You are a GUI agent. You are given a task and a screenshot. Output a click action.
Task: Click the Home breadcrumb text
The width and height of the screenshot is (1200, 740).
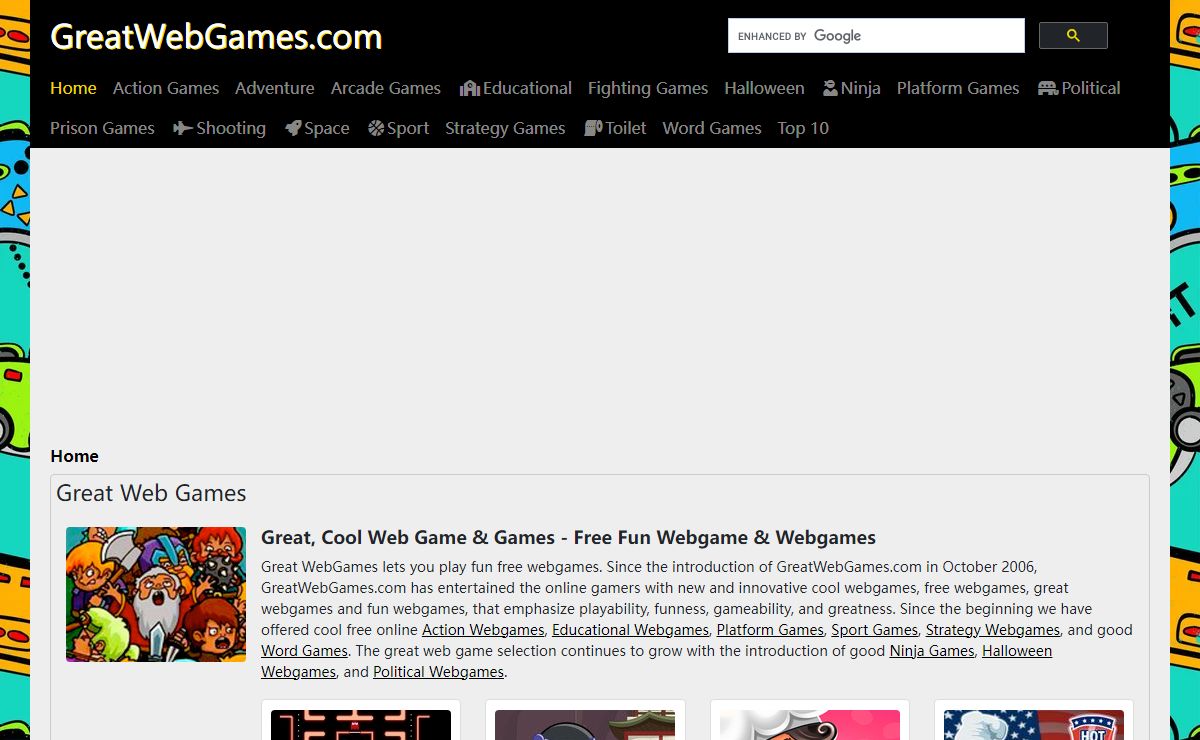click(x=75, y=456)
